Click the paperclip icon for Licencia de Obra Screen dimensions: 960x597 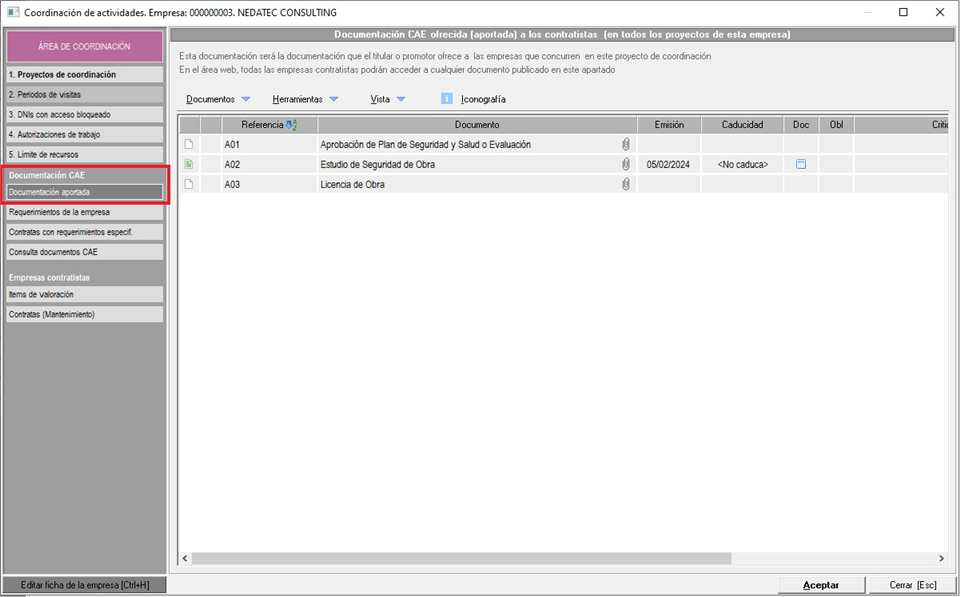[x=626, y=185]
